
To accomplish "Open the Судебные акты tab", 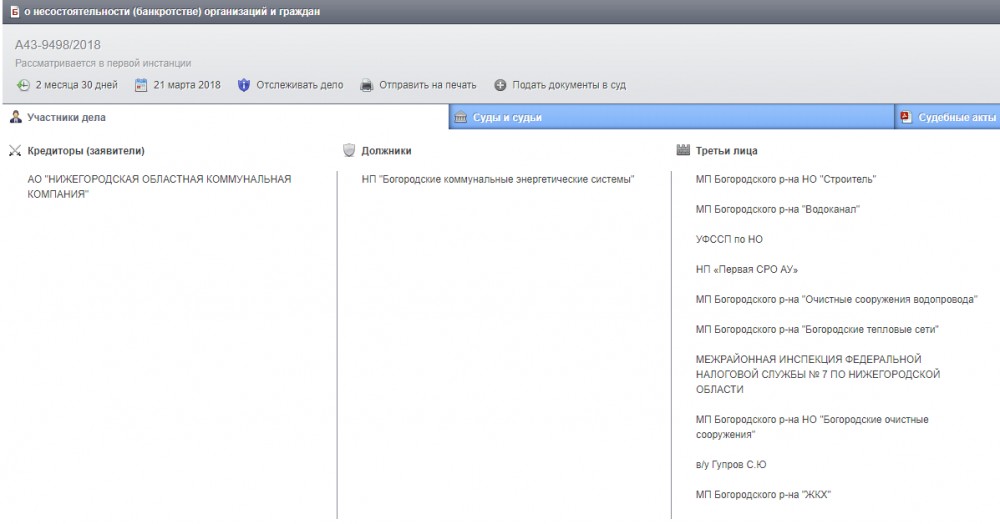I will (957, 118).
